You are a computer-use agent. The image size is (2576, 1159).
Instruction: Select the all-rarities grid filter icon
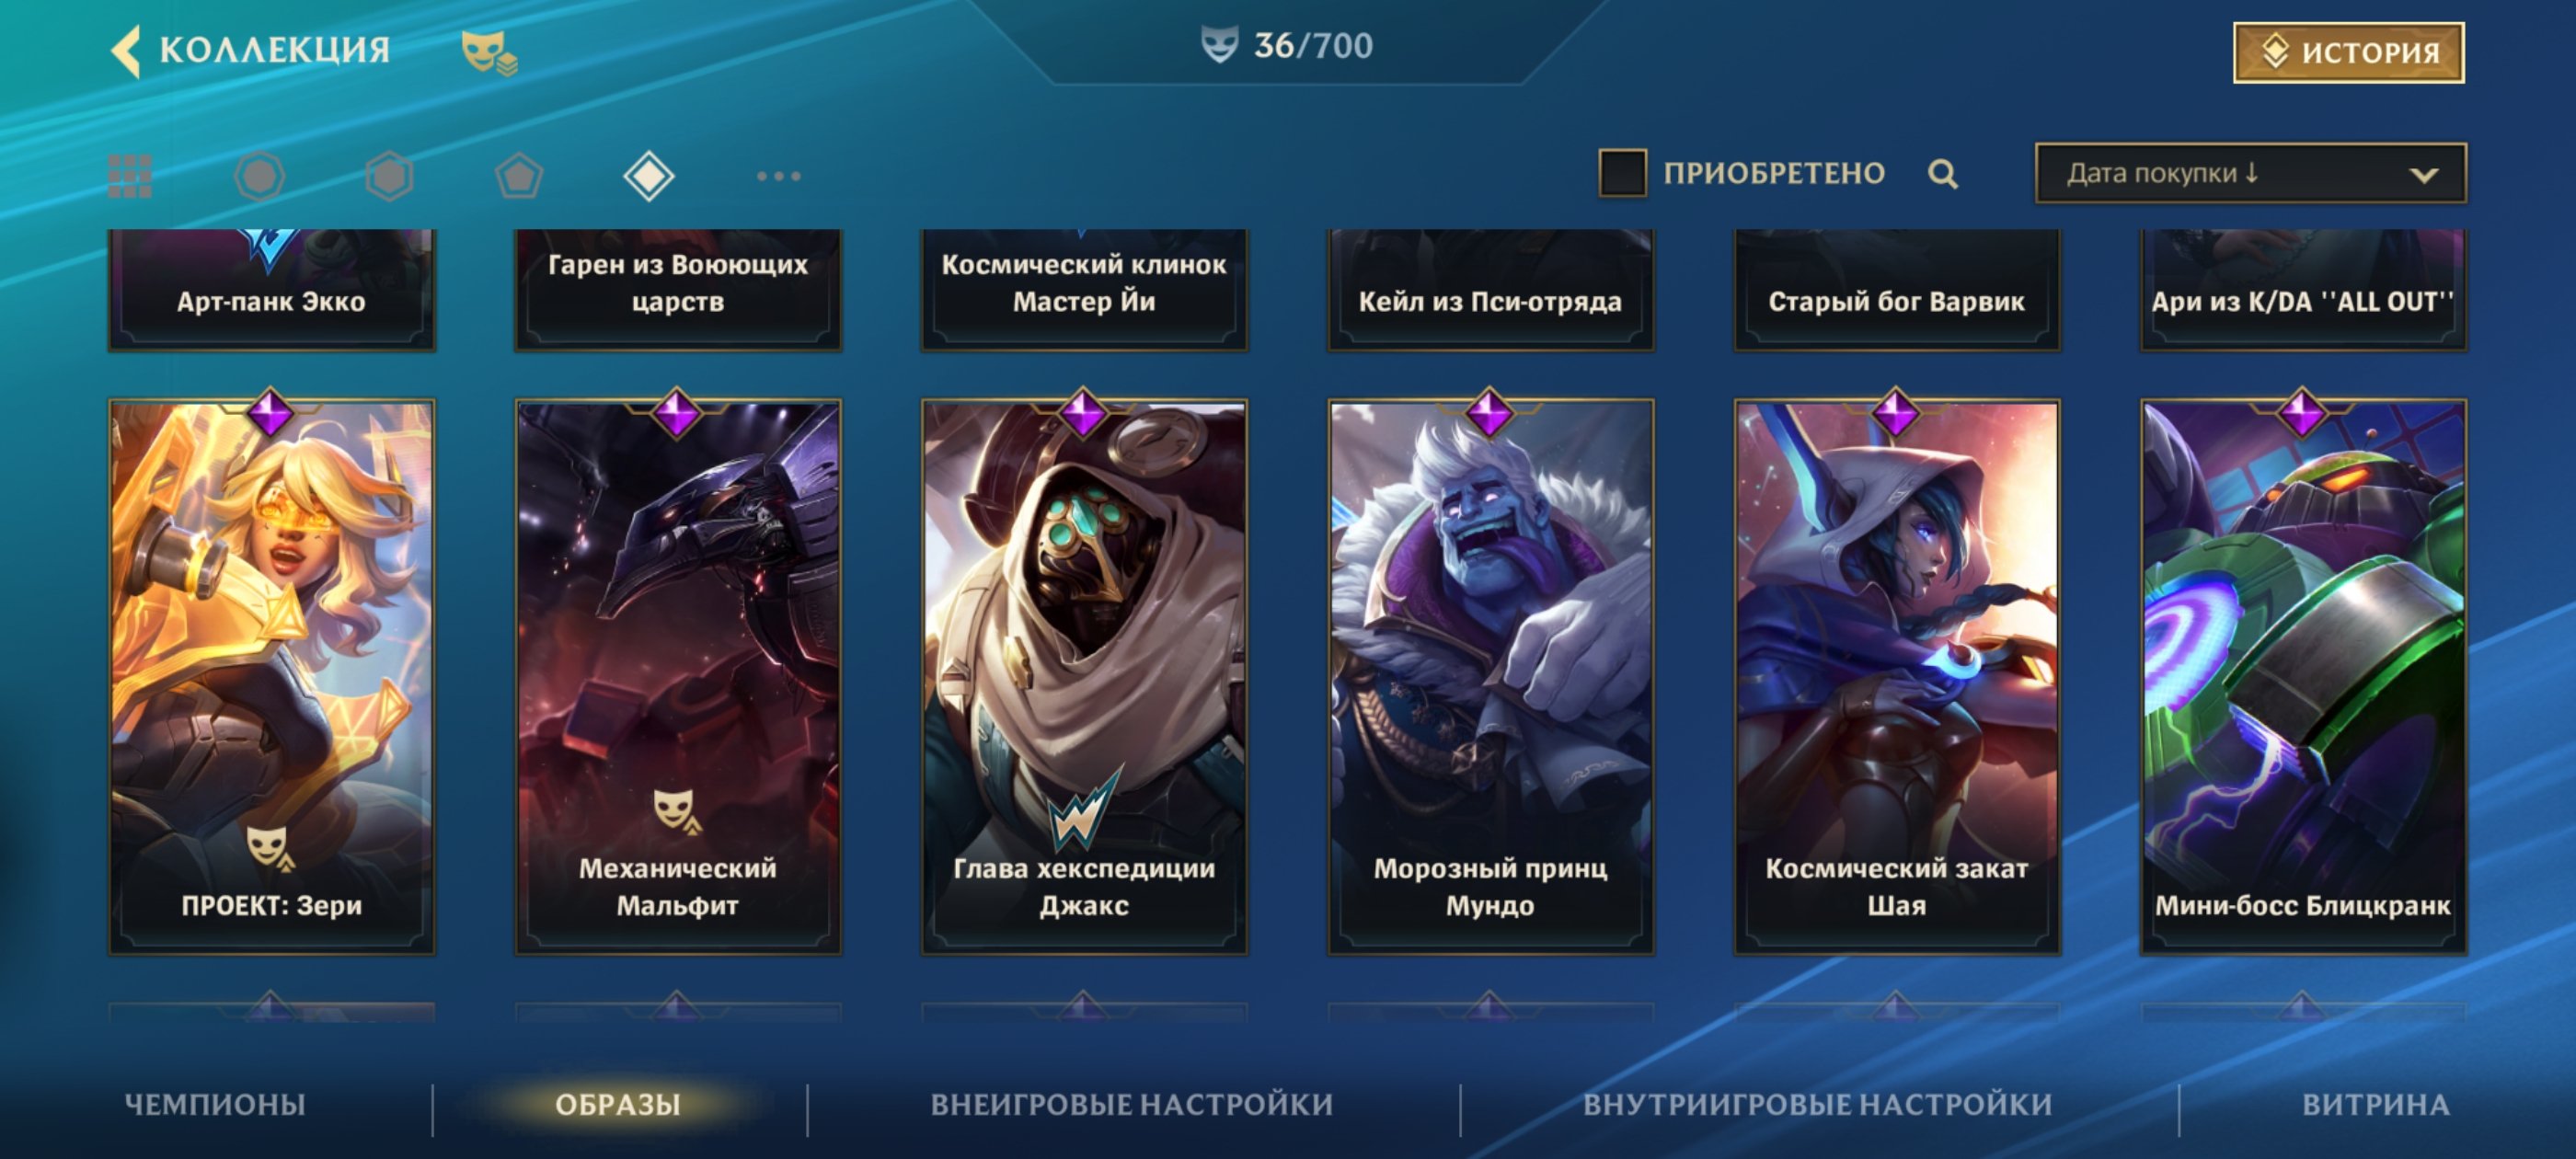130,176
